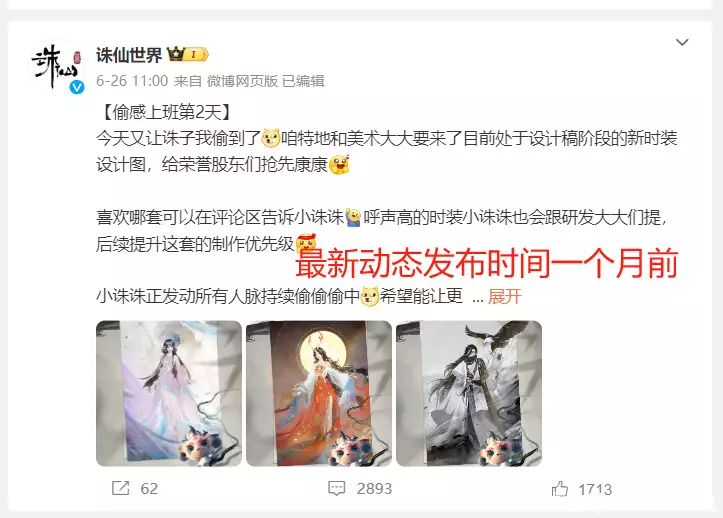Click the 微博网页版 source link
This screenshot has width=723, height=518.
click(242, 81)
